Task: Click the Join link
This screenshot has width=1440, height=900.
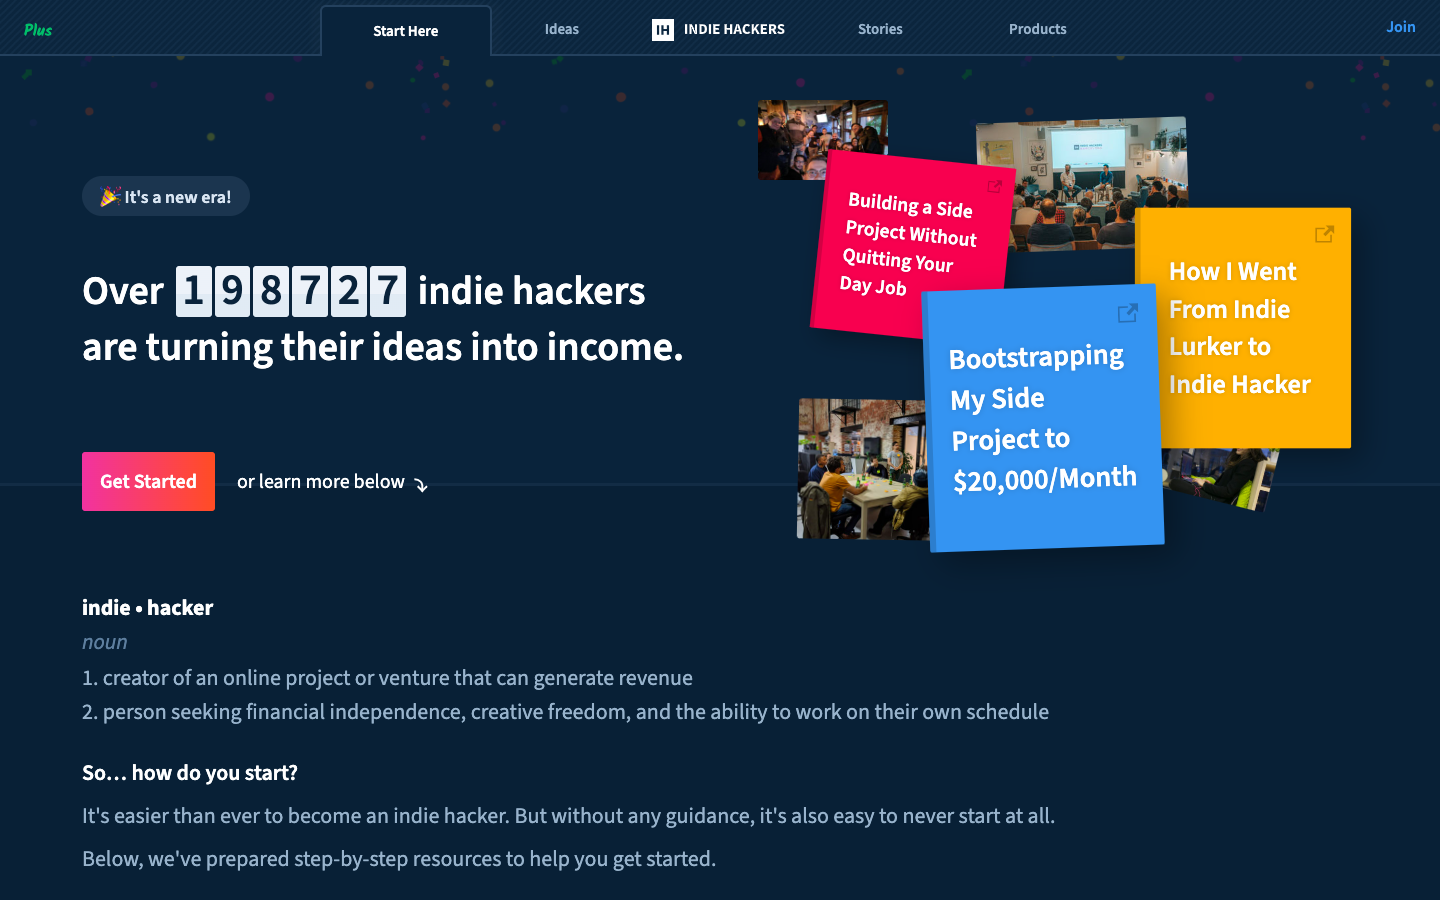Action: (x=1400, y=27)
